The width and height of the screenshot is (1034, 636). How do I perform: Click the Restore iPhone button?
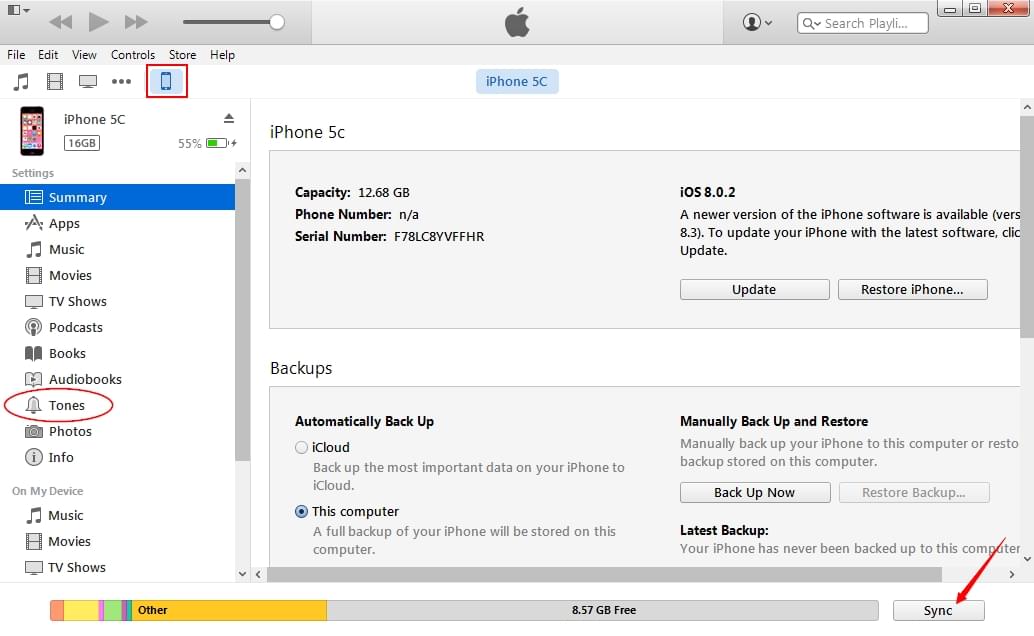(911, 290)
